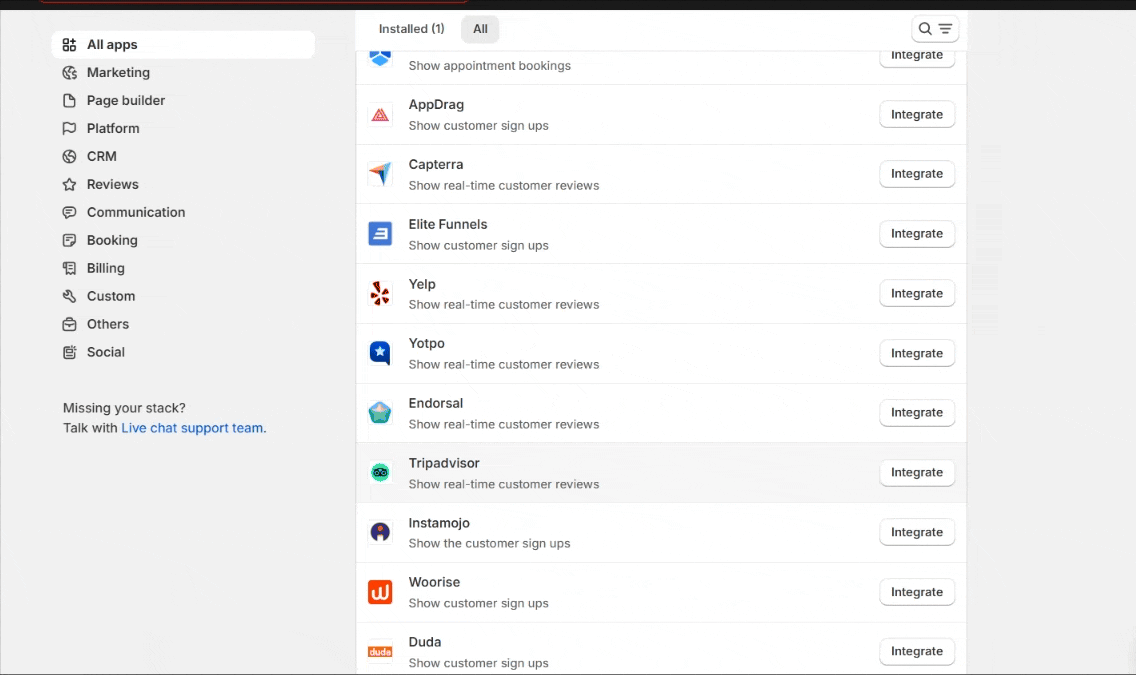Click the Reviews star icon
The width and height of the screenshot is (1136, 675).
[x=70, y=185]
